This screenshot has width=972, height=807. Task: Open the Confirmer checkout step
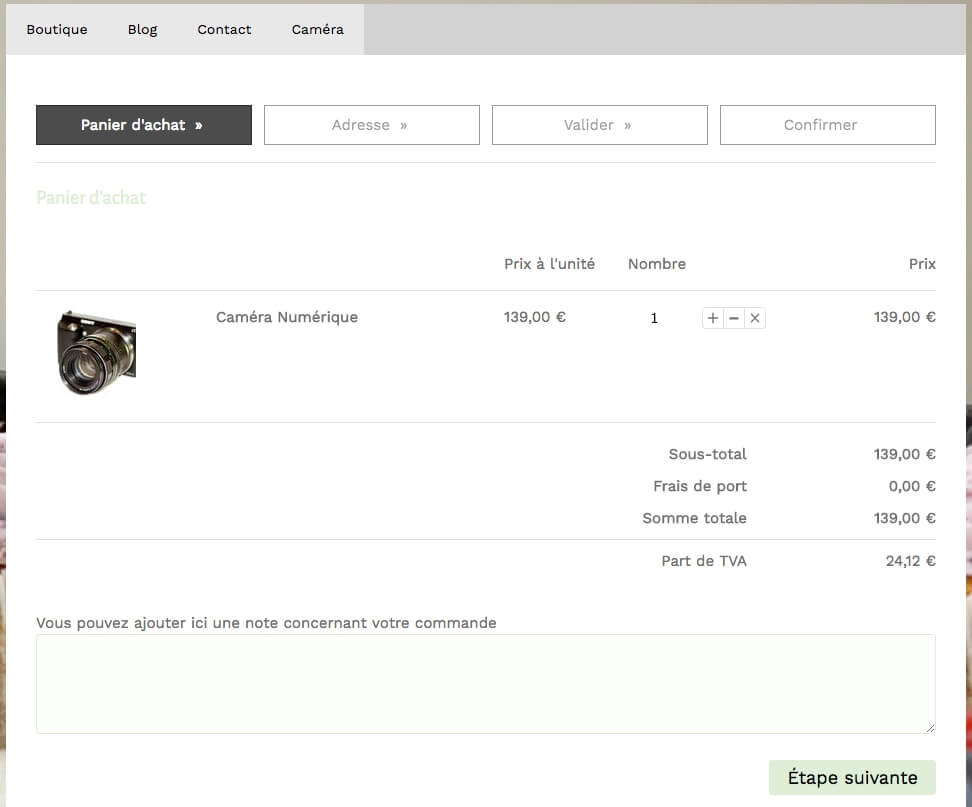tap(828, 125)
